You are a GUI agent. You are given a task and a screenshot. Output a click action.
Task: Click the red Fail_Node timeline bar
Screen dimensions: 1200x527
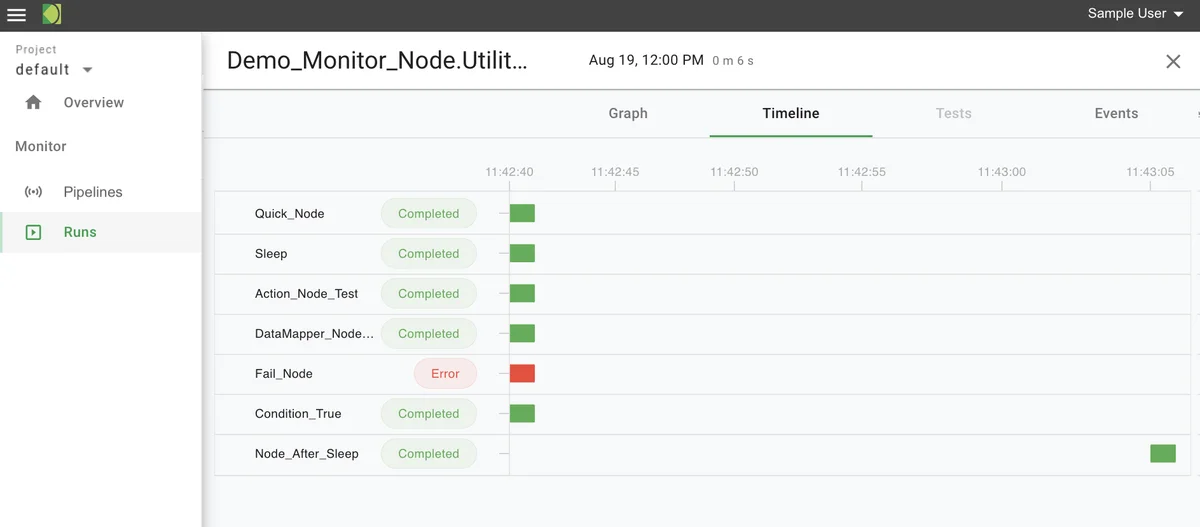pyautogui.click(x=522, y=374)
